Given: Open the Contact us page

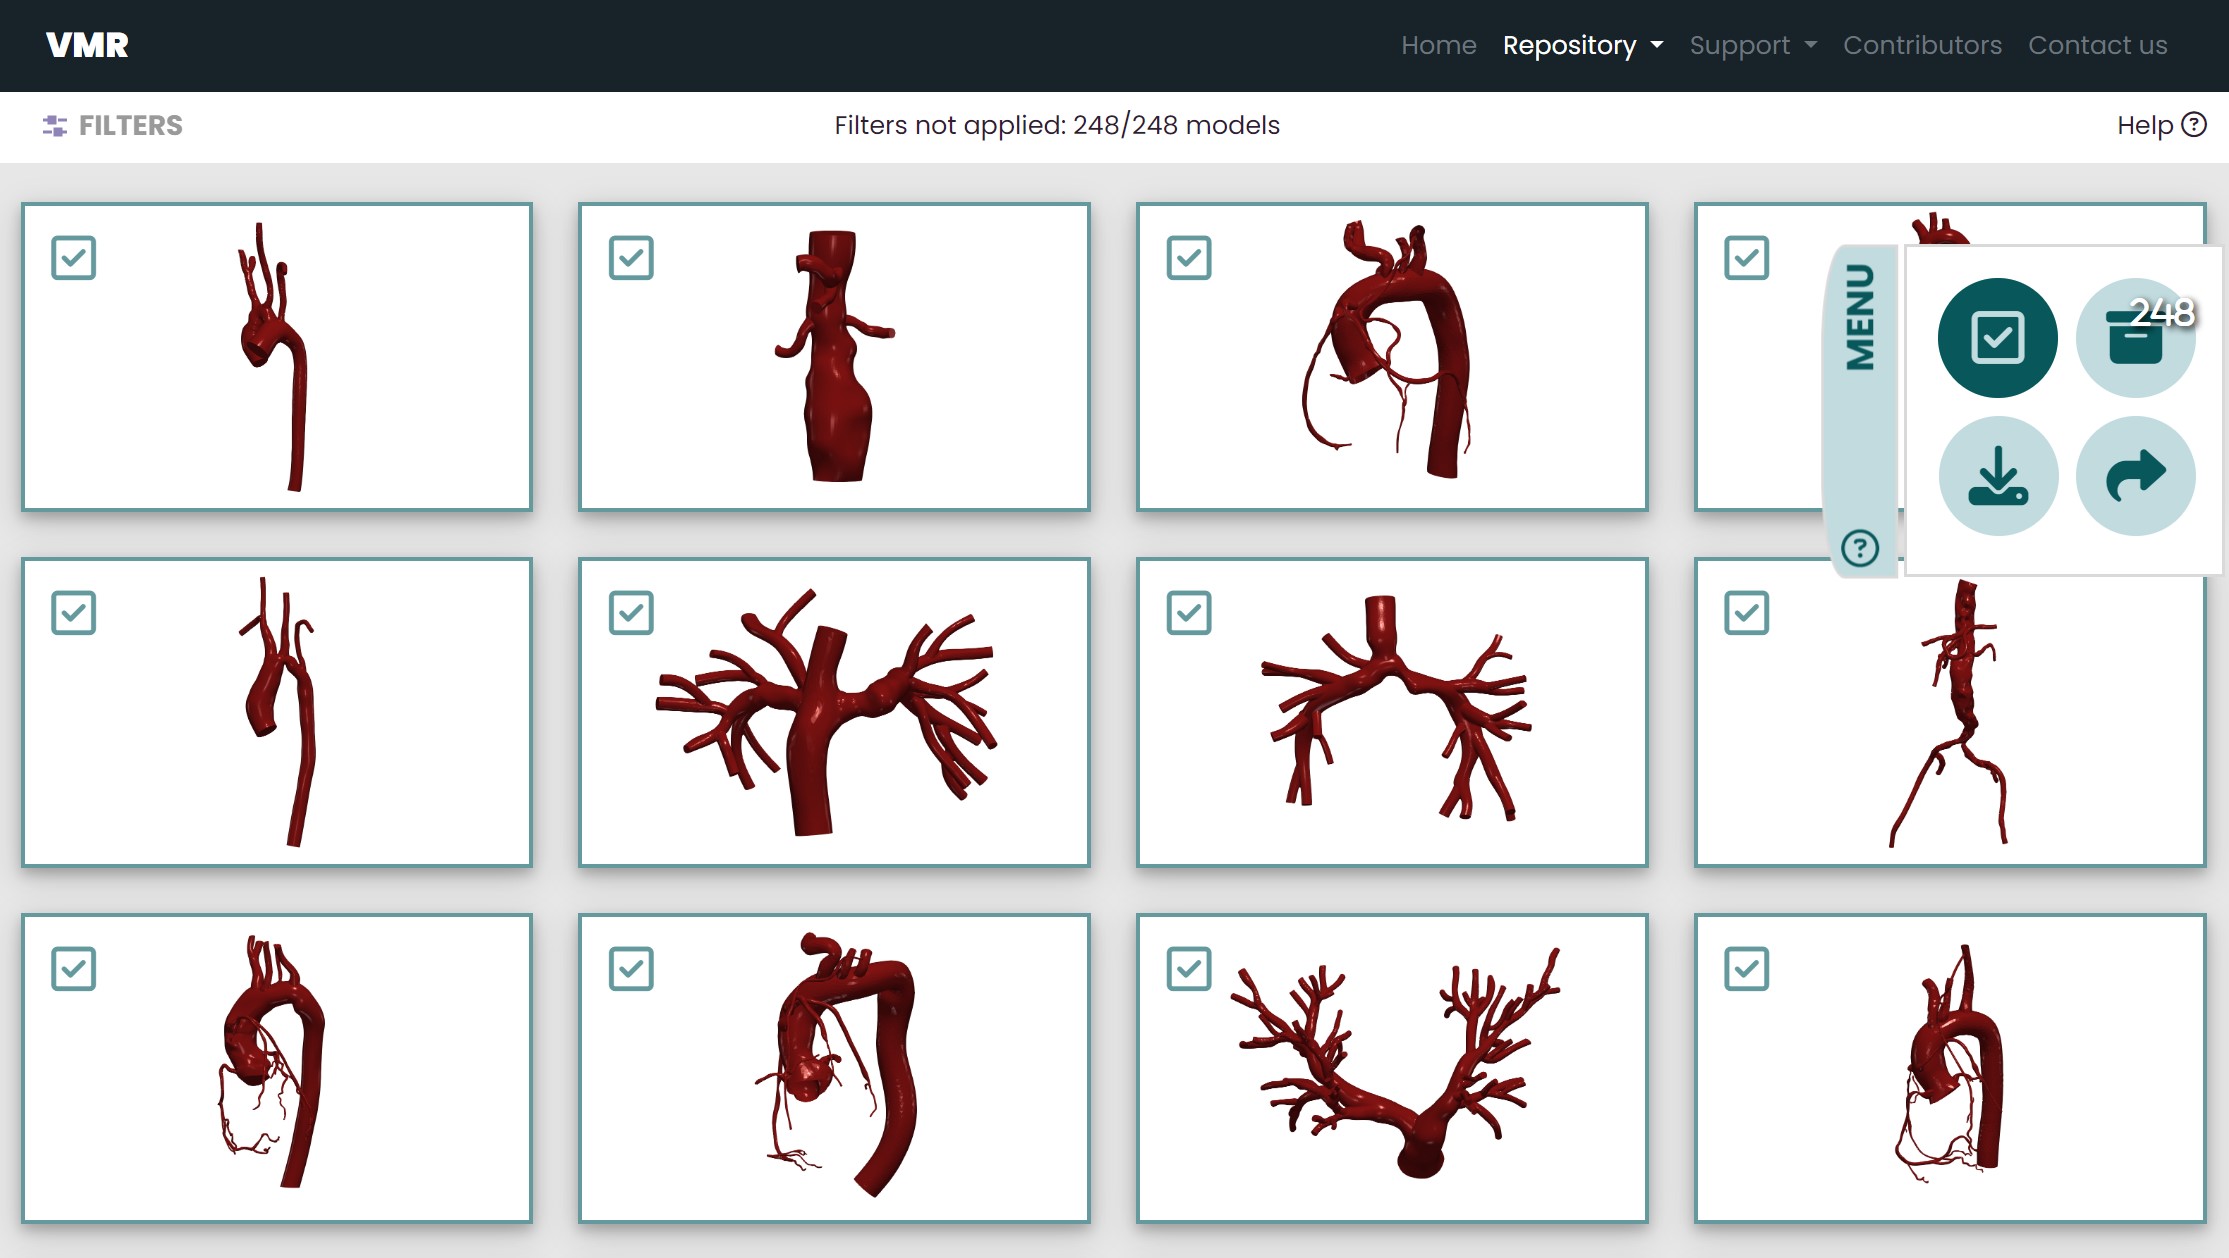Looking at the screenshot, I should click(2097, 45).
